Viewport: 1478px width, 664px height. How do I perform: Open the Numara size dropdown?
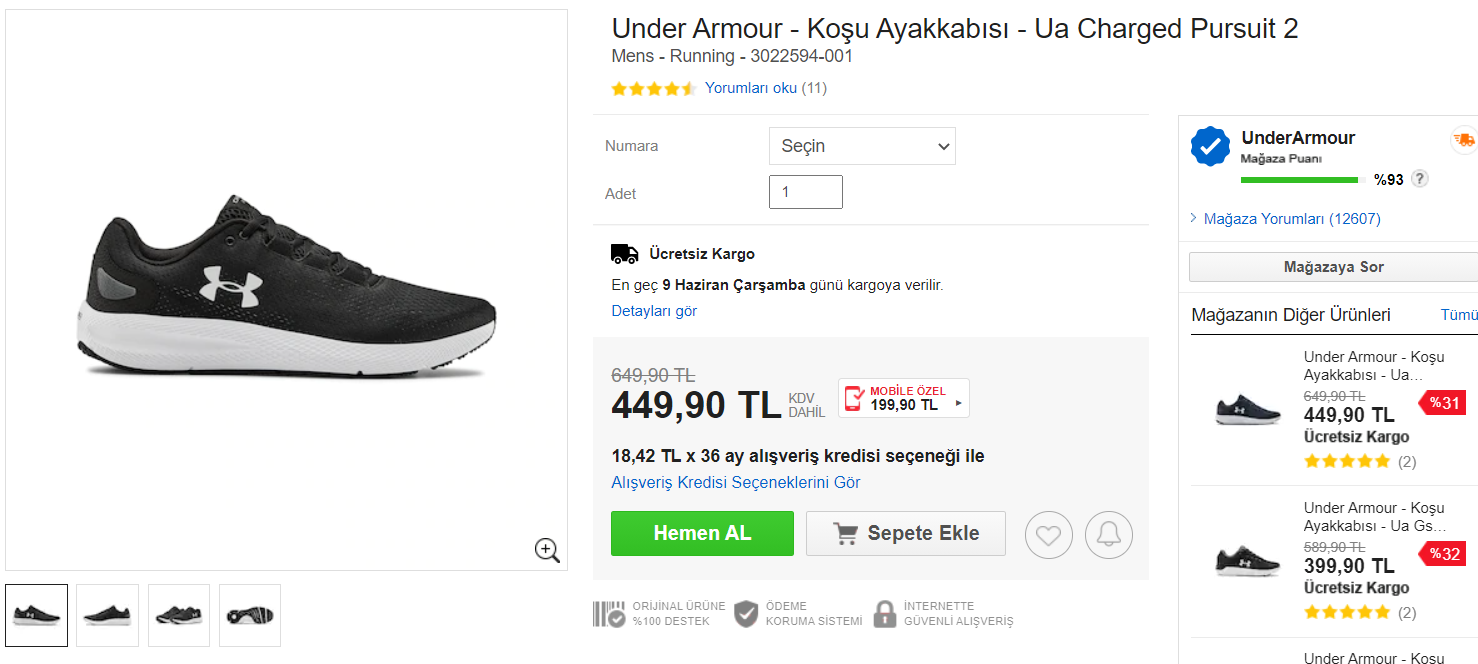862,146
